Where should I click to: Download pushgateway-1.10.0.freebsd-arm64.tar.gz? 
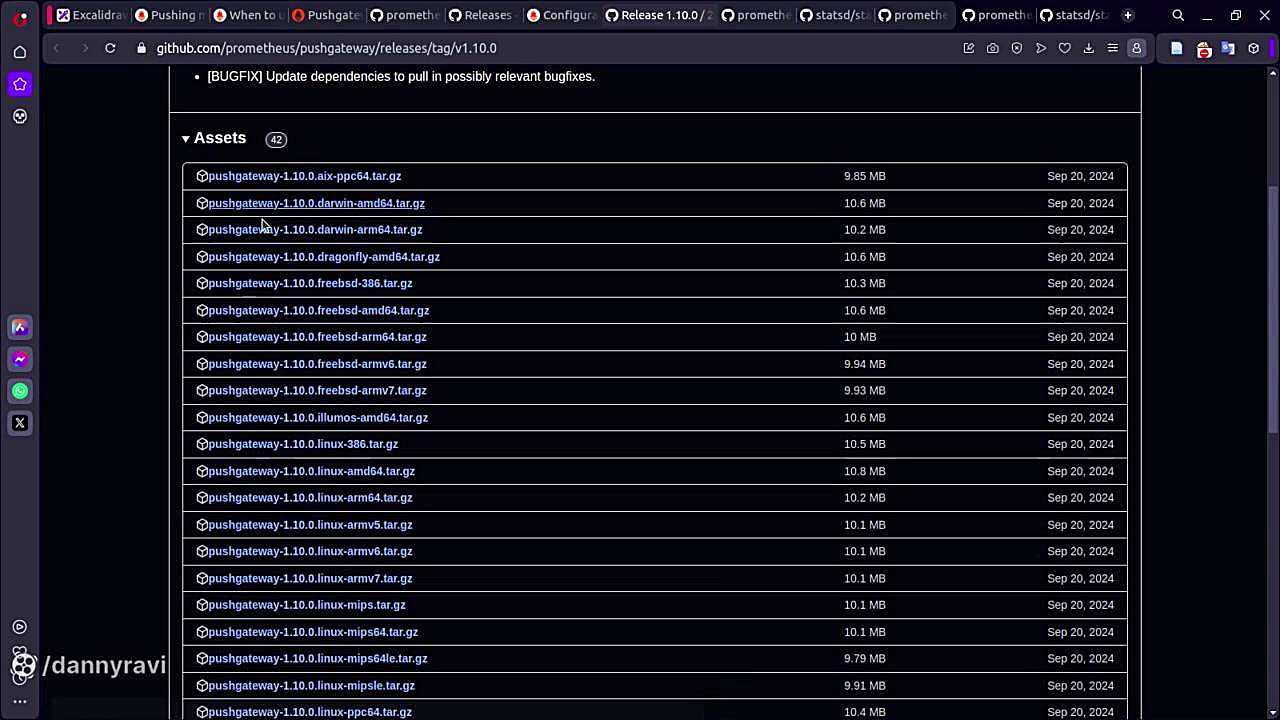pyautogui.click(x=317, y=337)
